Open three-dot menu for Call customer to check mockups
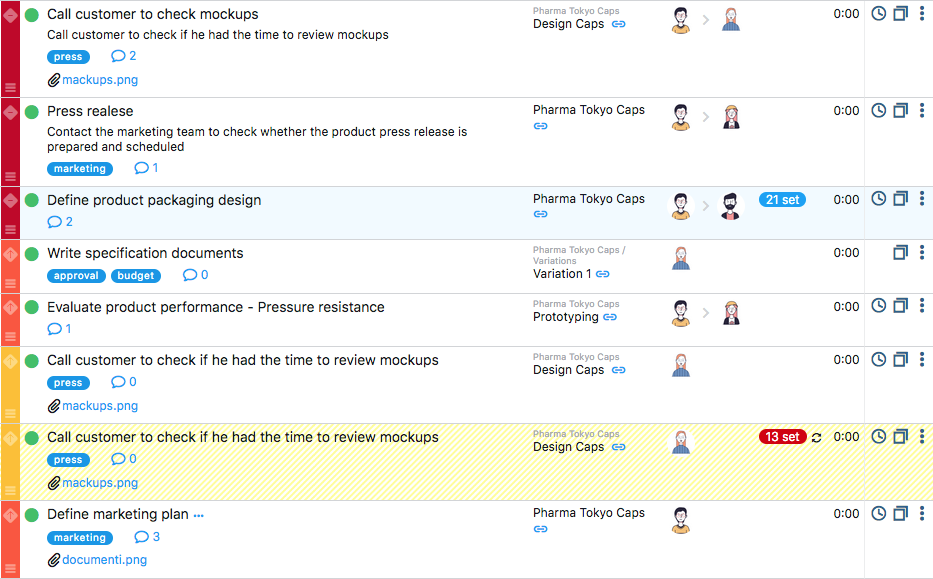The width and height of the screenshot is (933, 579). 922,14
